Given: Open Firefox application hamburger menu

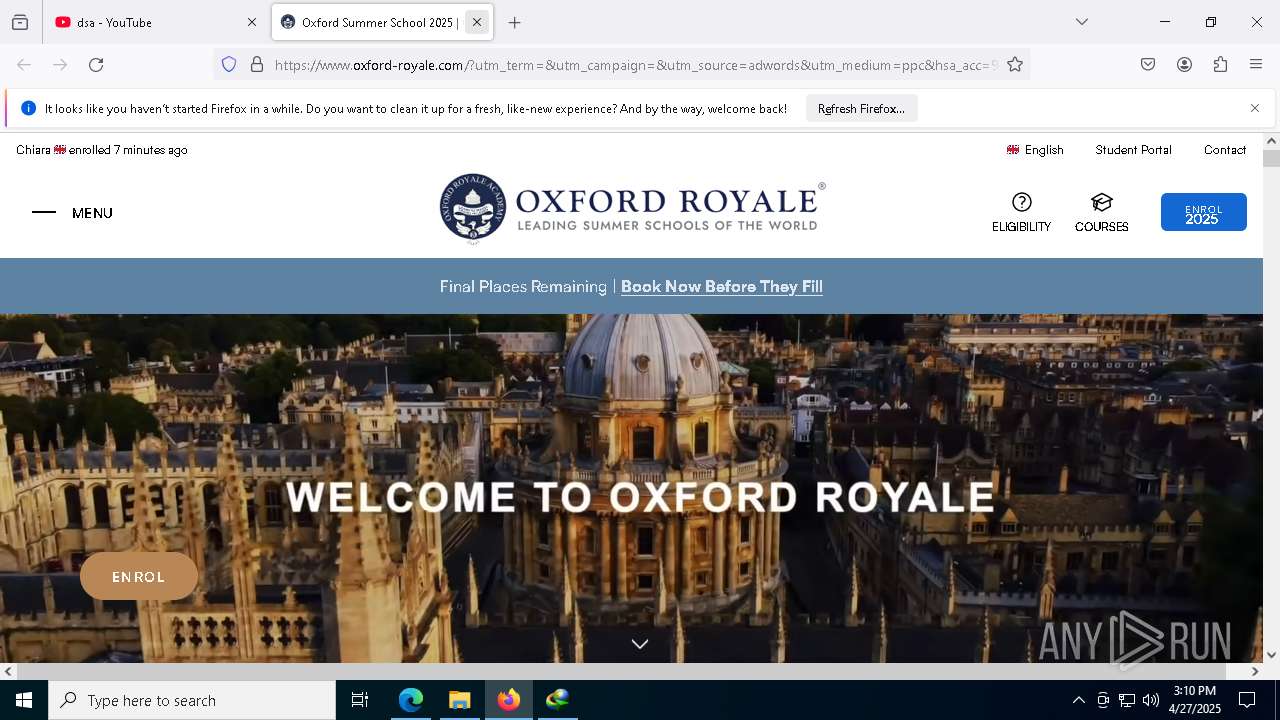Looking at the screenshot, I should (x=1256, y=65).
